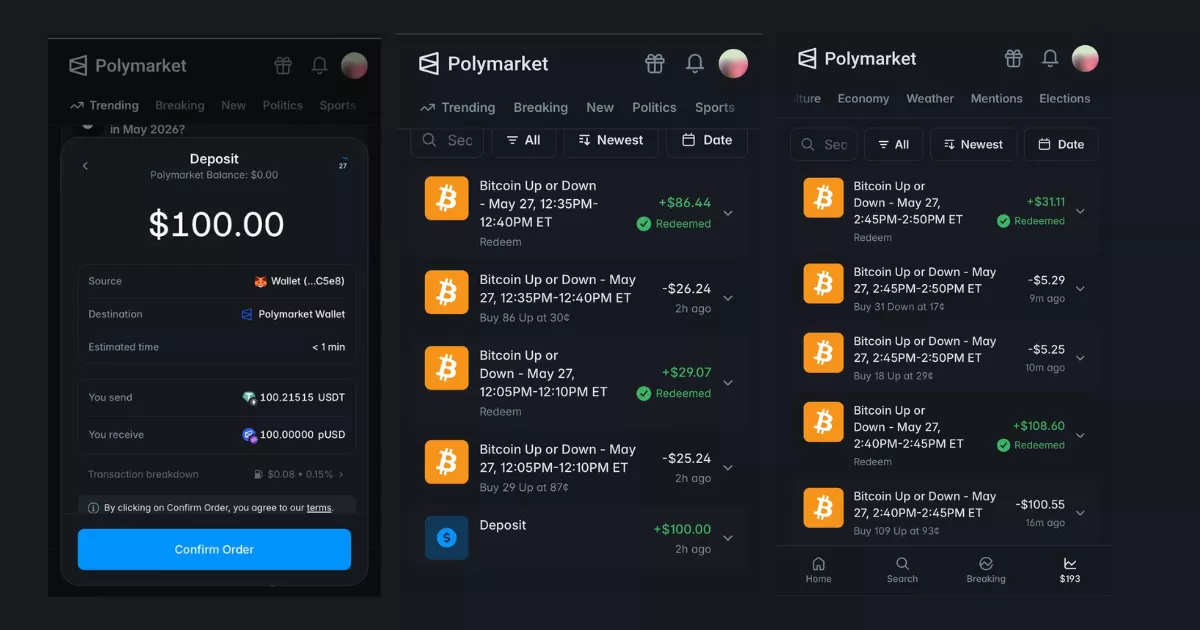Click the profile avatar in the left Deposit screen
The height and width of the screenshot is (630, 1200).
(354, 66)
